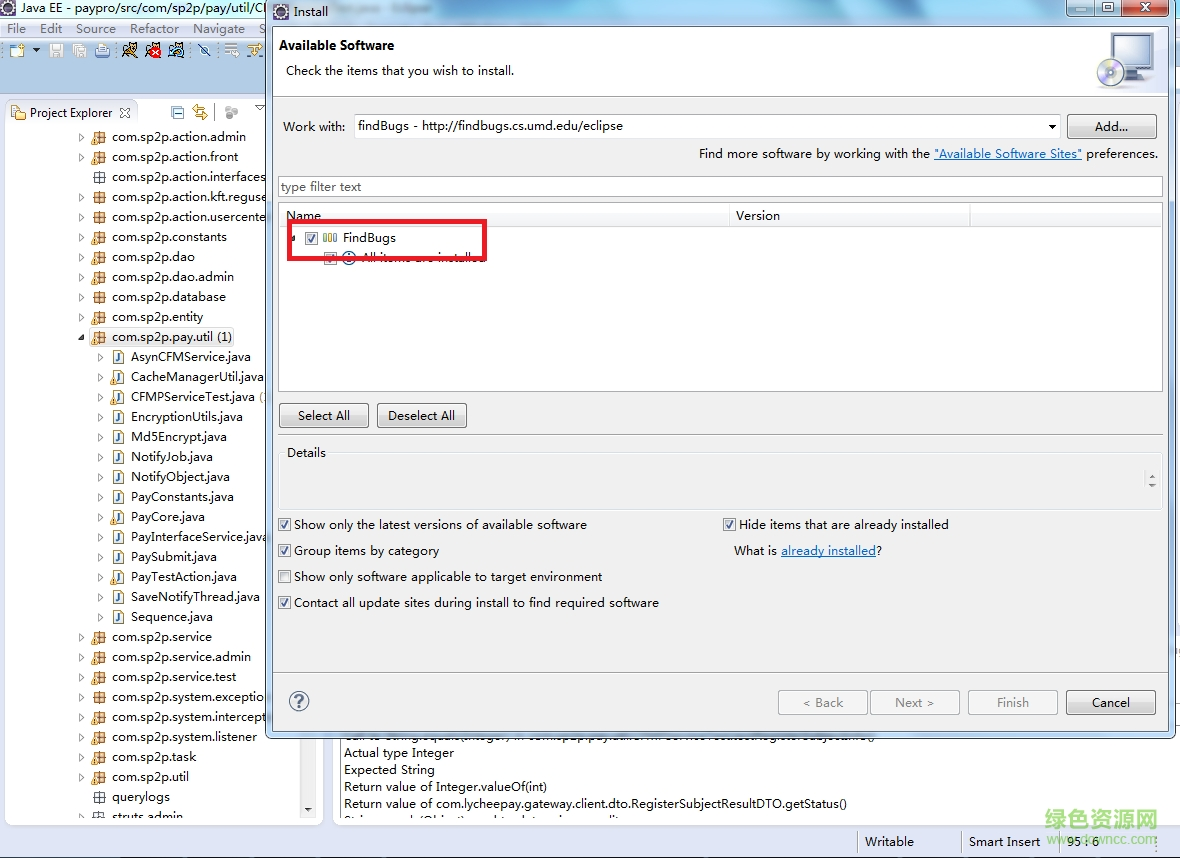Uncheck the FindBugs category checkbox

point(311,238)
